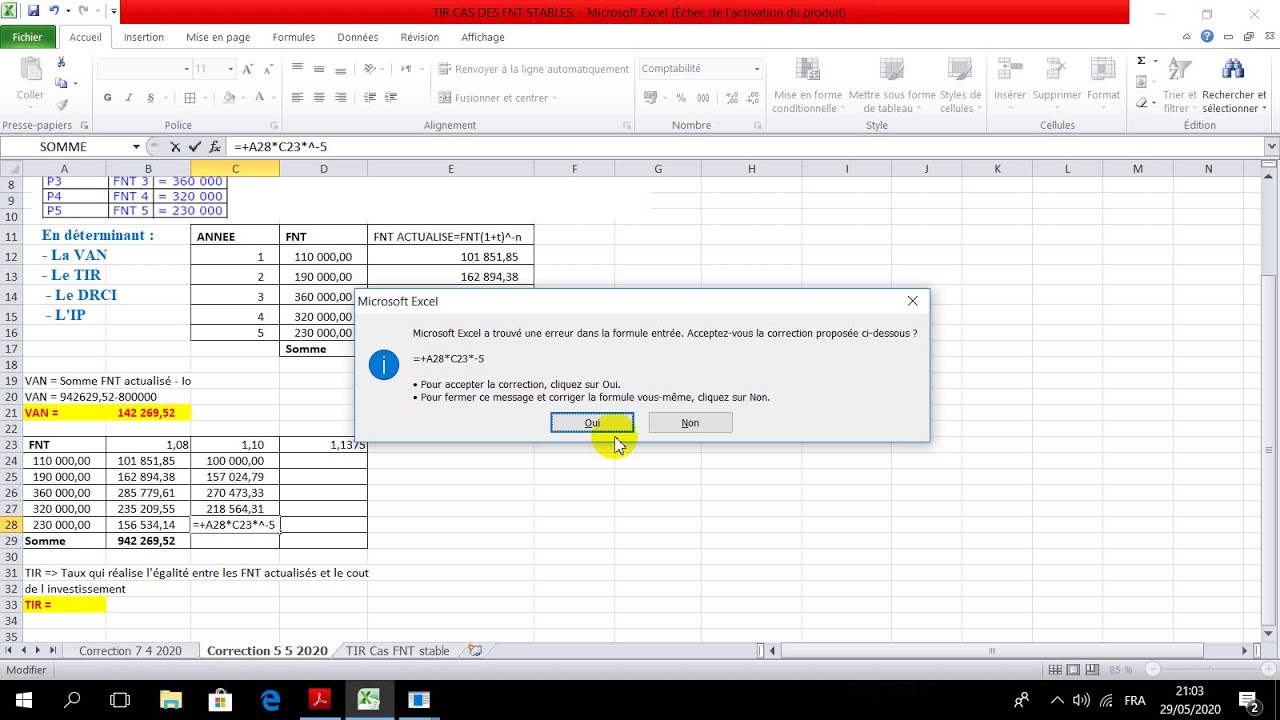Click the increase indent icon
The width and height of the screenshot is (1280, 720).
[x=391, y=98]
